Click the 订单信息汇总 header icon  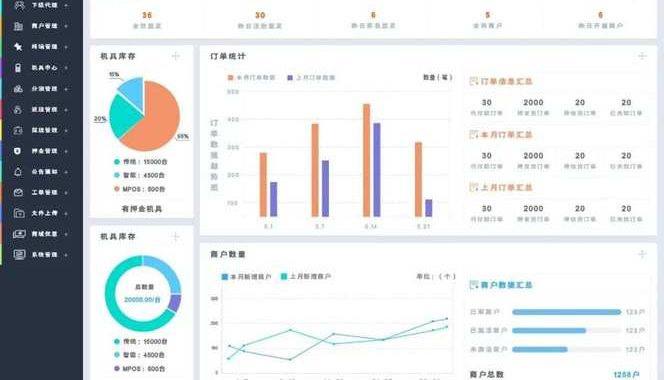473,81
